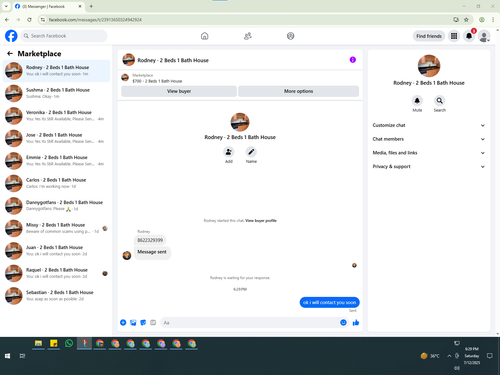
Task: Reload the browser page
Action: 29,20
